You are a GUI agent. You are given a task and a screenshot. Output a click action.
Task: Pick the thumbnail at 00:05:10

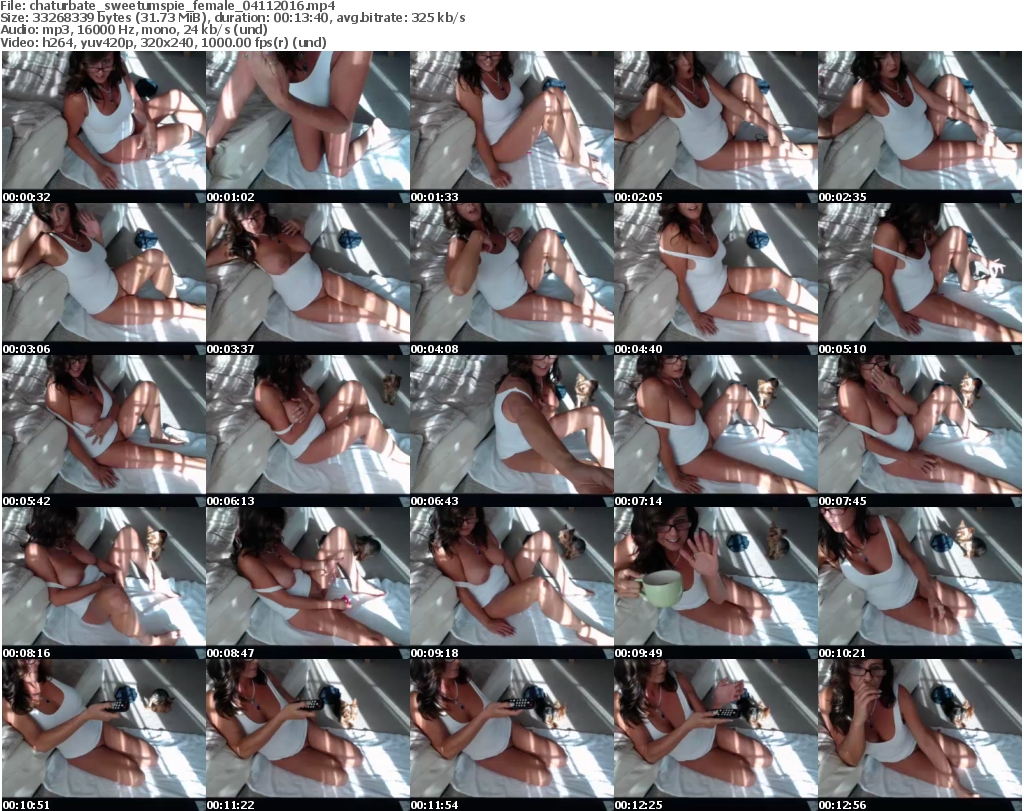(920, 279)
